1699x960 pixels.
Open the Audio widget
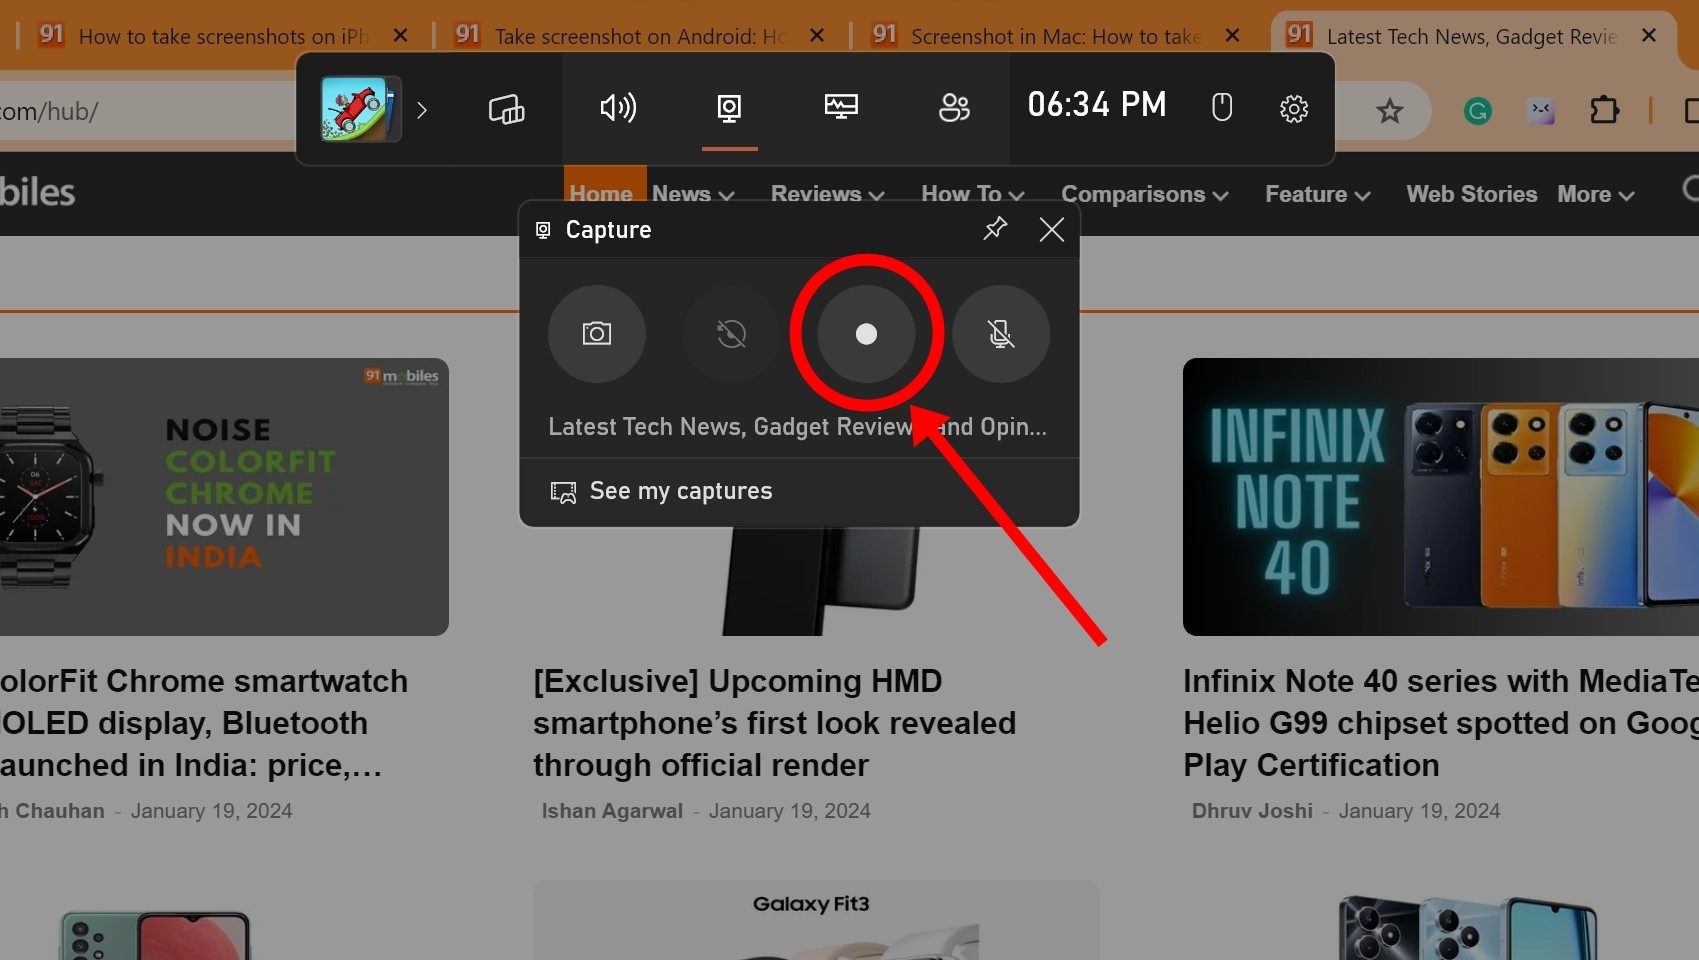[619, 108]
